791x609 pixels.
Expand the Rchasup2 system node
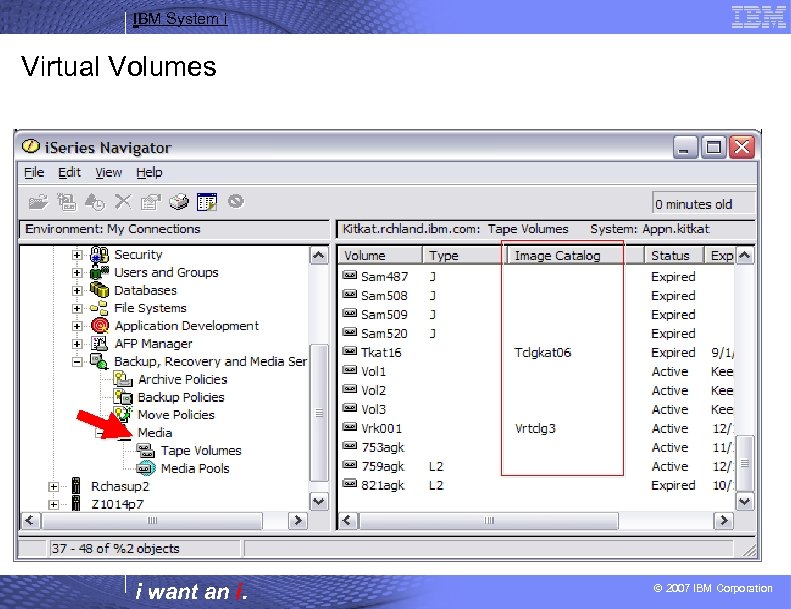coord(53,486)
